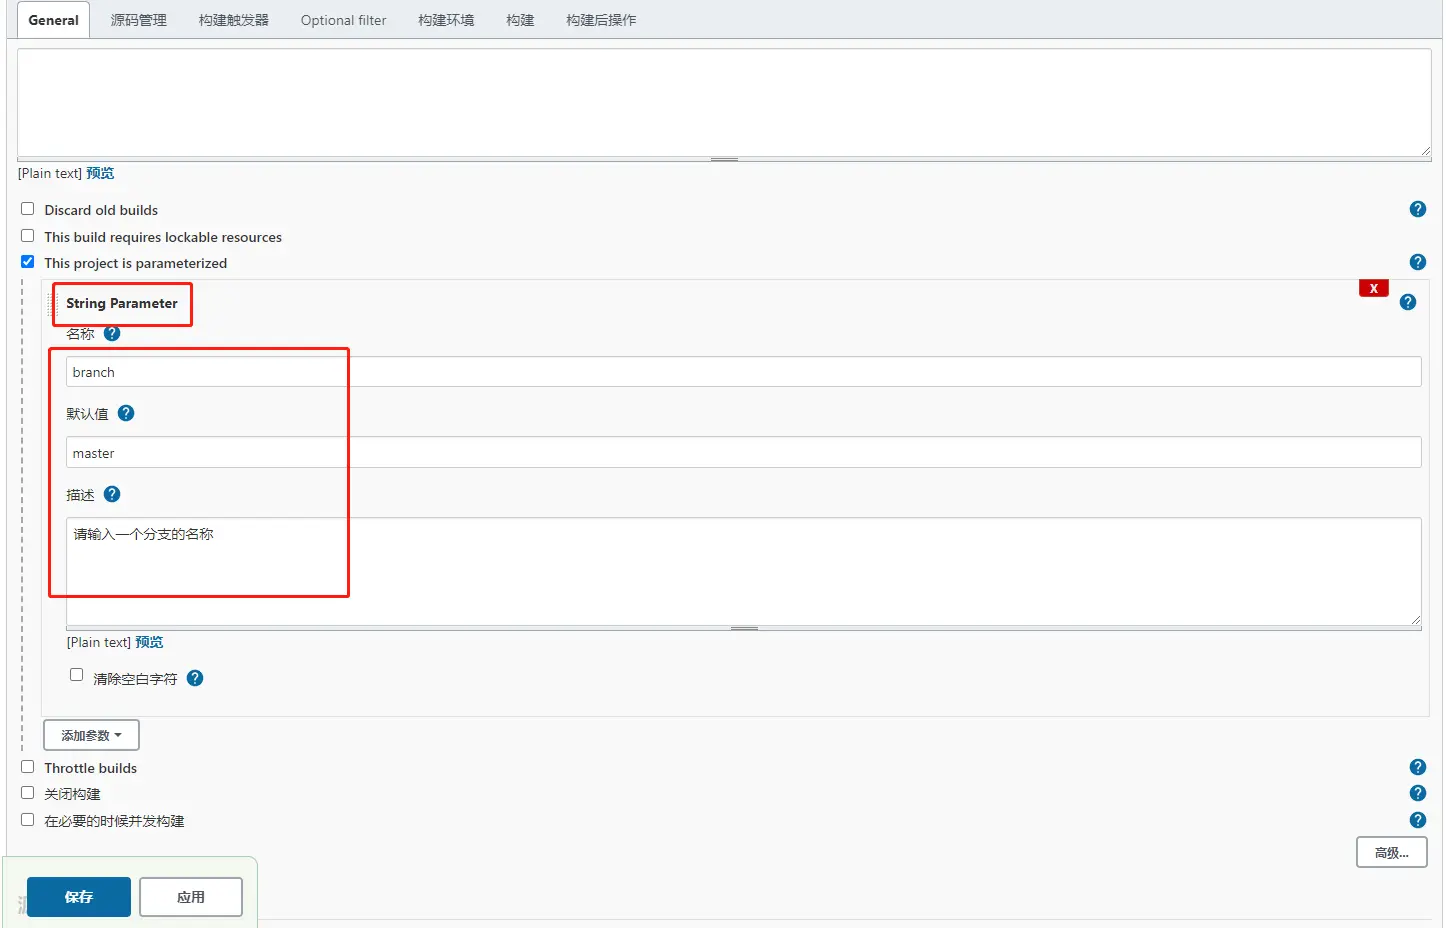Click the 保存 save button
The width and height of the screenshot is (1446, 928).
[x=79, y=897]
